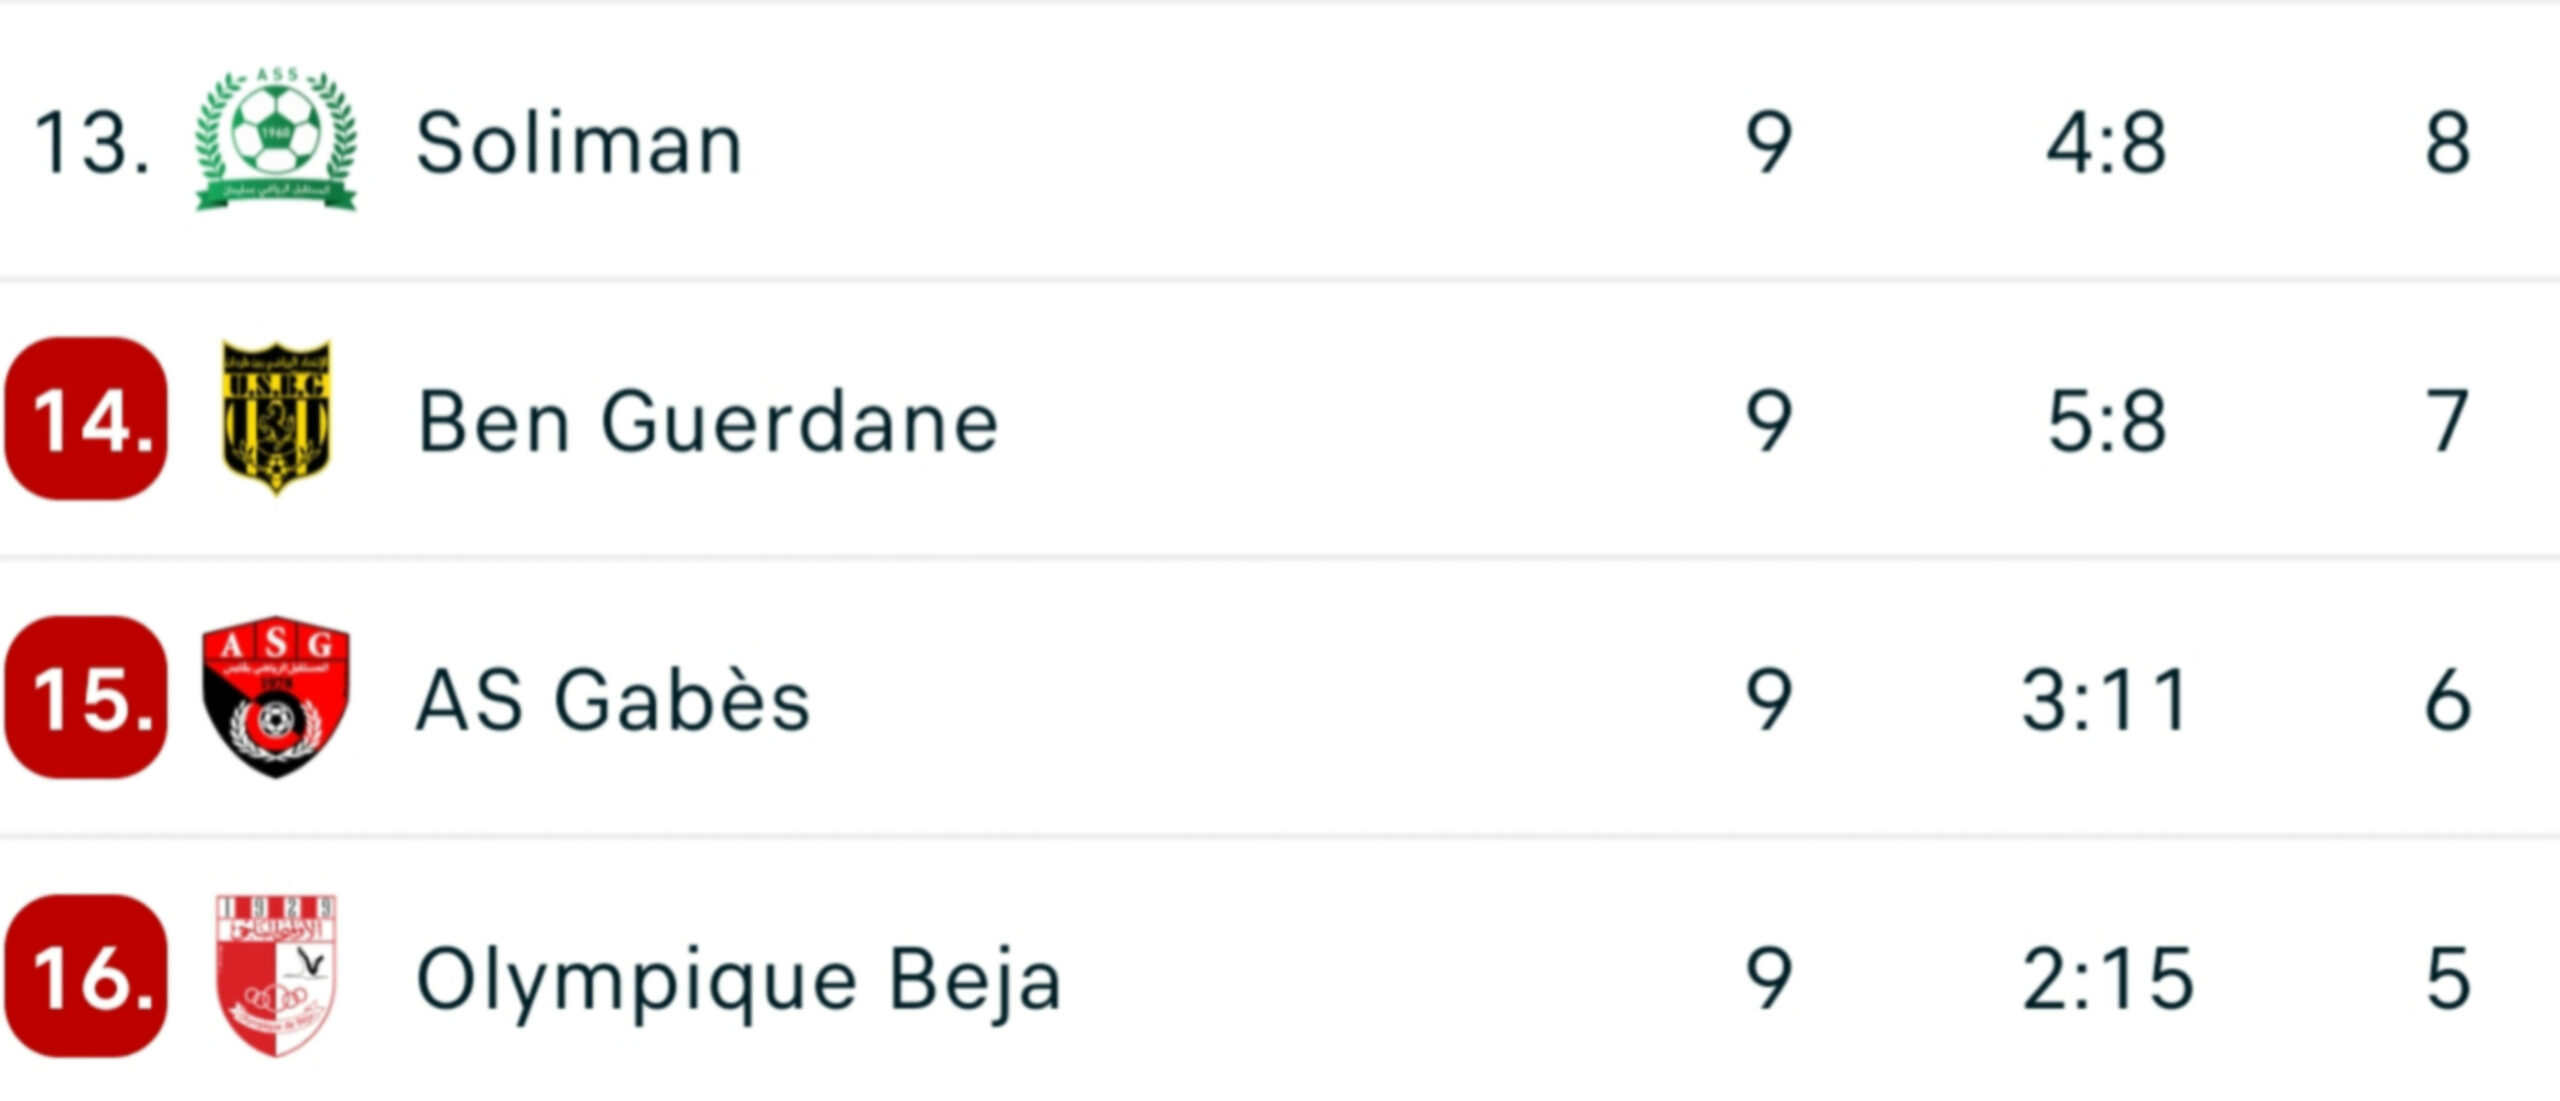Viewport: 2560px width, 1101px height.
Task: Click the red rank 14 badge
Action: pyautogui.click(x=87, y=419)
